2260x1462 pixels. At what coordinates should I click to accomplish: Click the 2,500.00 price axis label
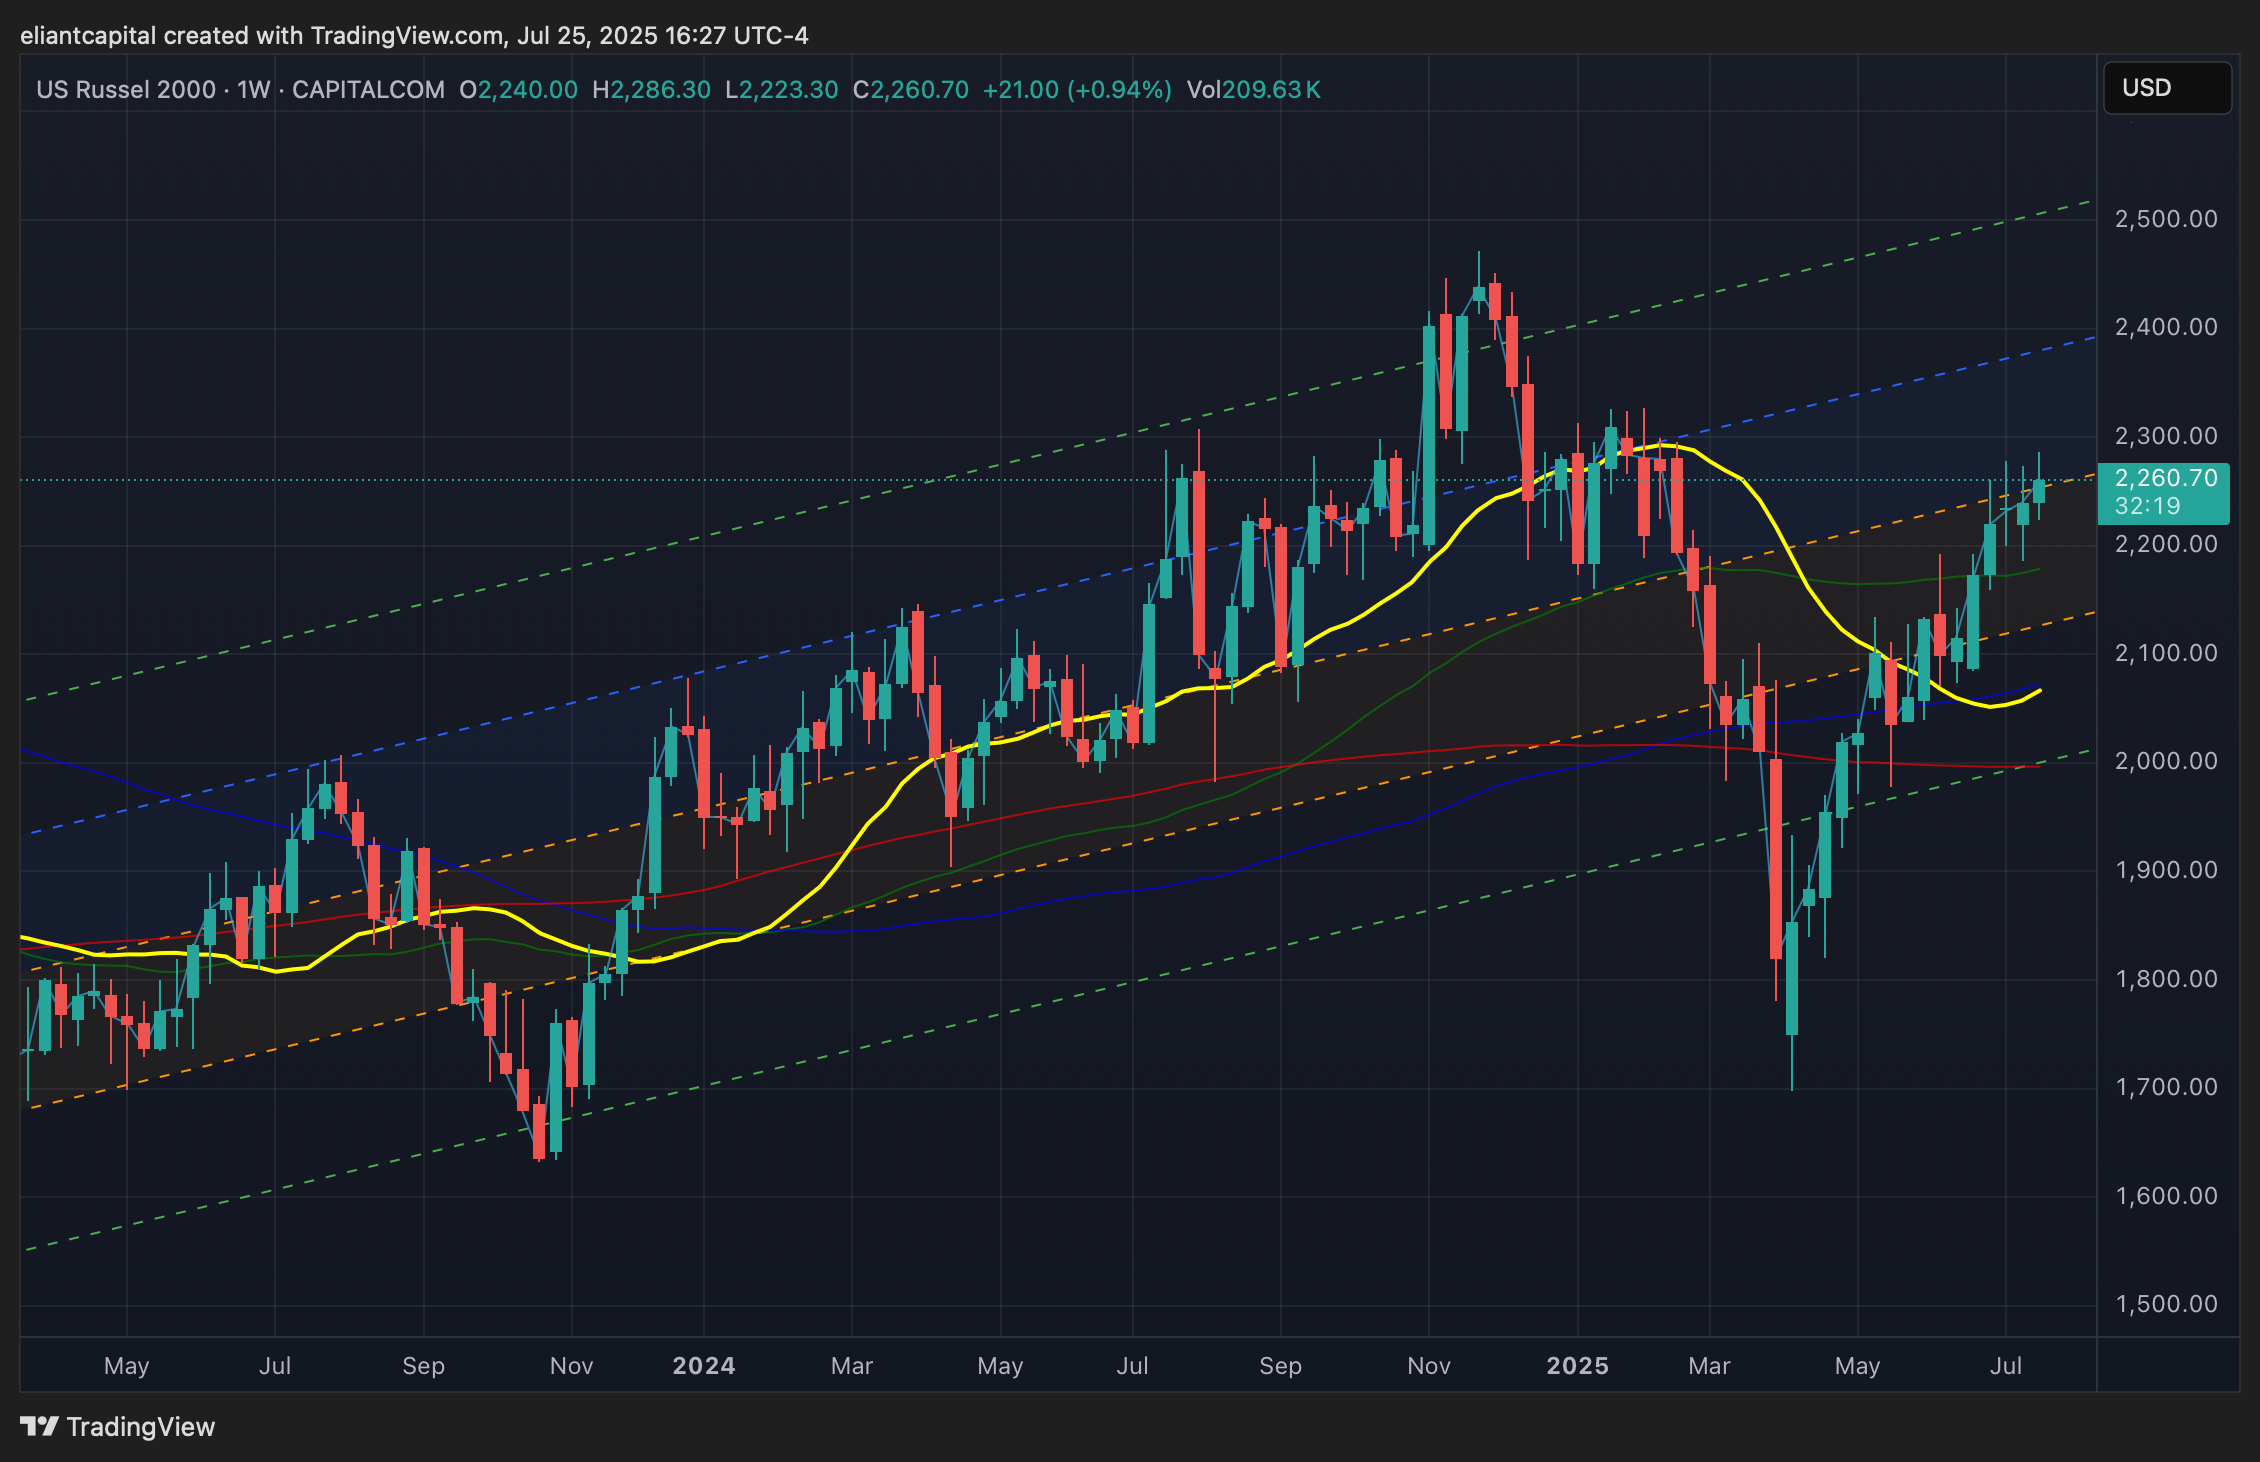pyautogui.click(x=2165, y=219)
